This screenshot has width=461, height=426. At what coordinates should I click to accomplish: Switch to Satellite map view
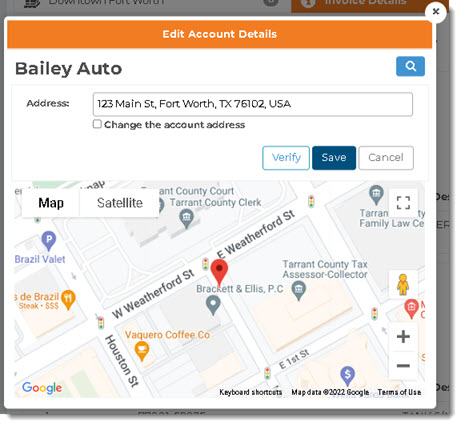point(119,203)
